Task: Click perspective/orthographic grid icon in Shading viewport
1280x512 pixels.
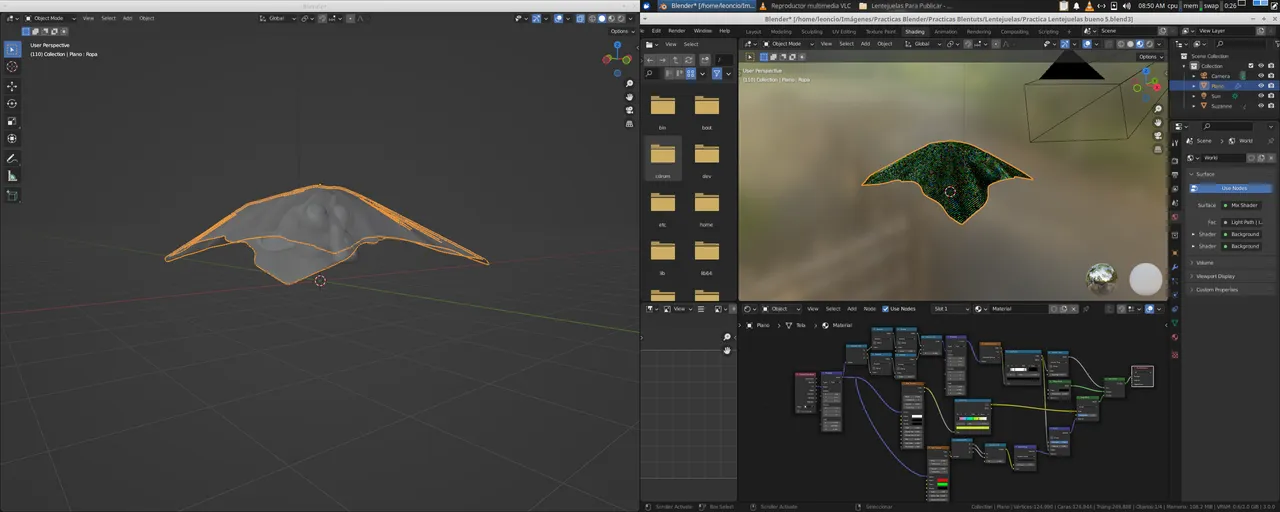Action: tap(1158, 147)
